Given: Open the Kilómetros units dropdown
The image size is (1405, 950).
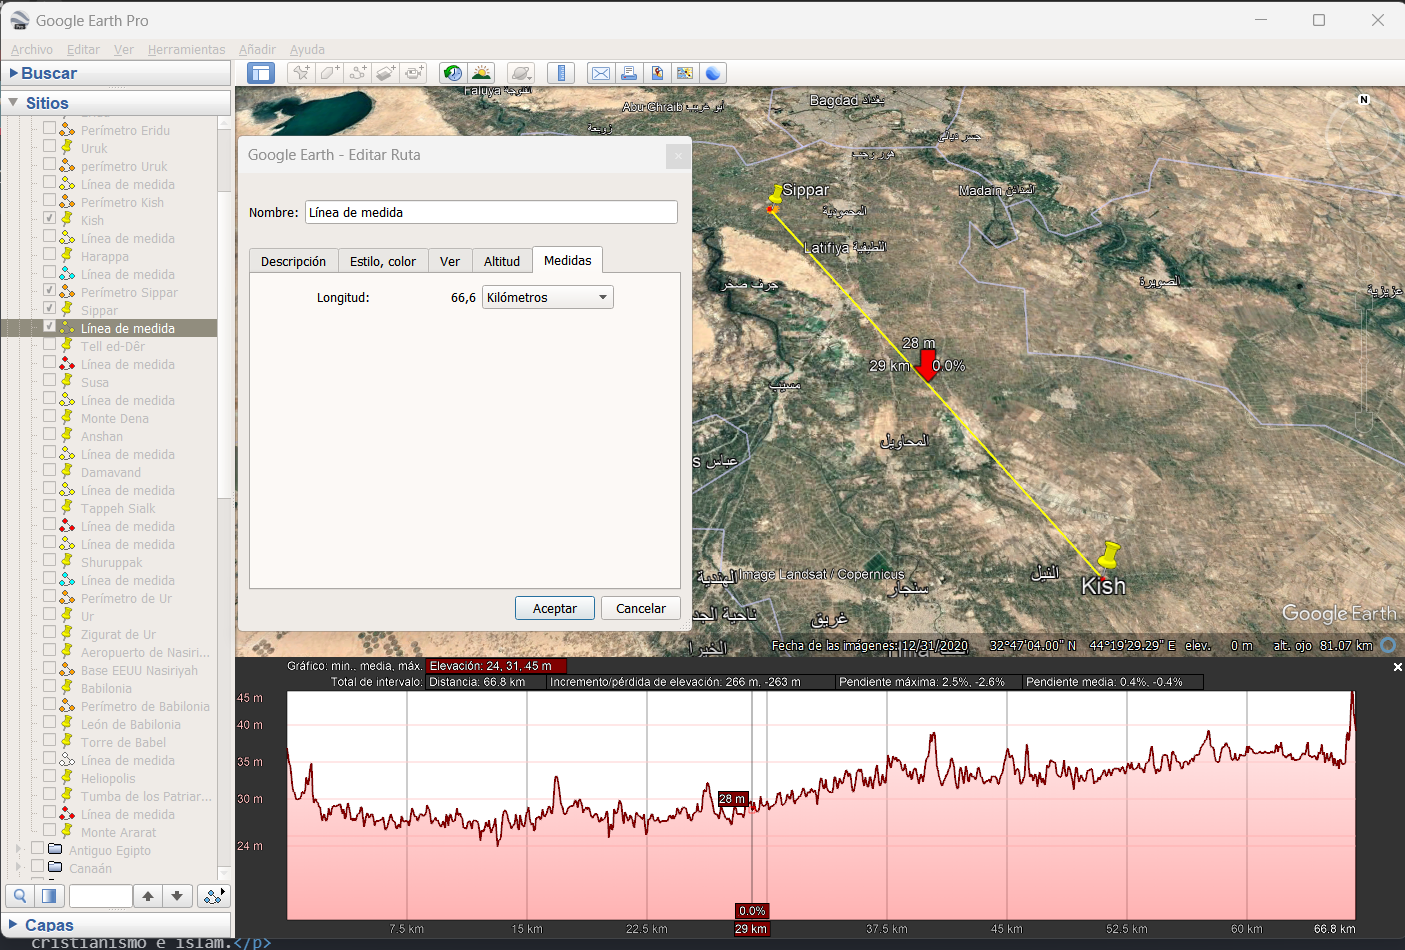Looking at the screenshot, I should (547, 297).
